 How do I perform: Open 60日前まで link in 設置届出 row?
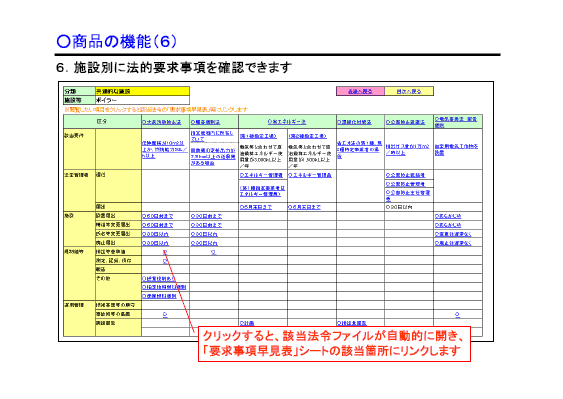pos(158,216)
